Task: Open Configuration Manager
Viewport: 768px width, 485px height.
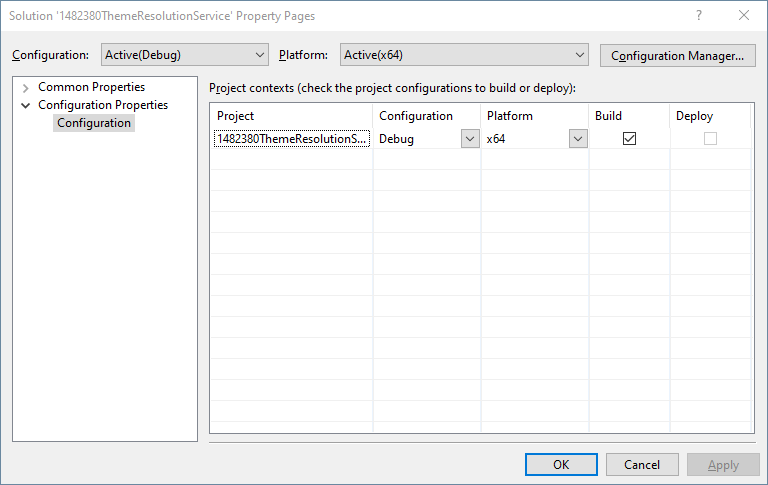Action: pyautogui.click(x=677, y=55)
